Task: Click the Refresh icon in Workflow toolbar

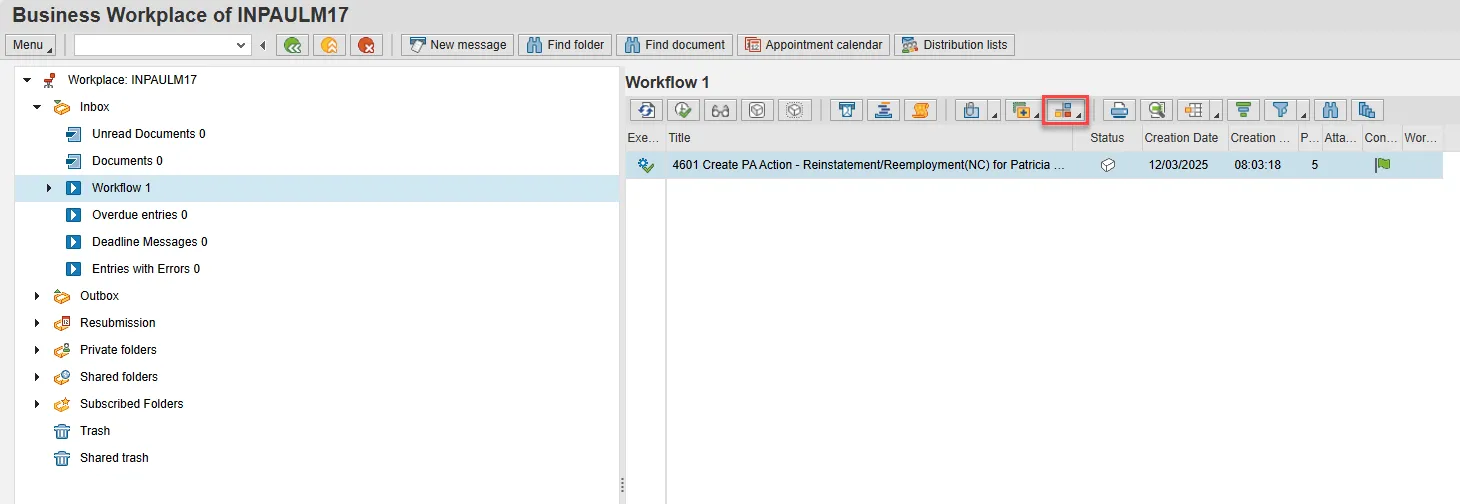Action: tap(646, 111)
